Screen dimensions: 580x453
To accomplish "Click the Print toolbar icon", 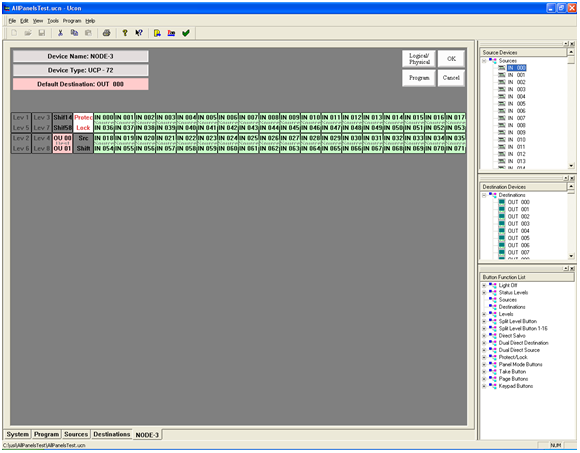I will [x=107, y=33].
